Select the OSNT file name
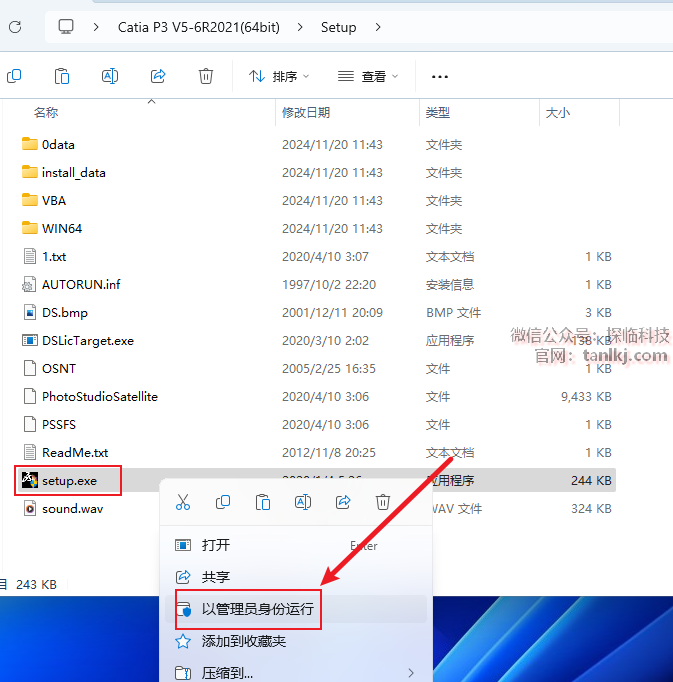Image resolution: width=673 pixels, height=682 pixels. [x=59, y=368]
